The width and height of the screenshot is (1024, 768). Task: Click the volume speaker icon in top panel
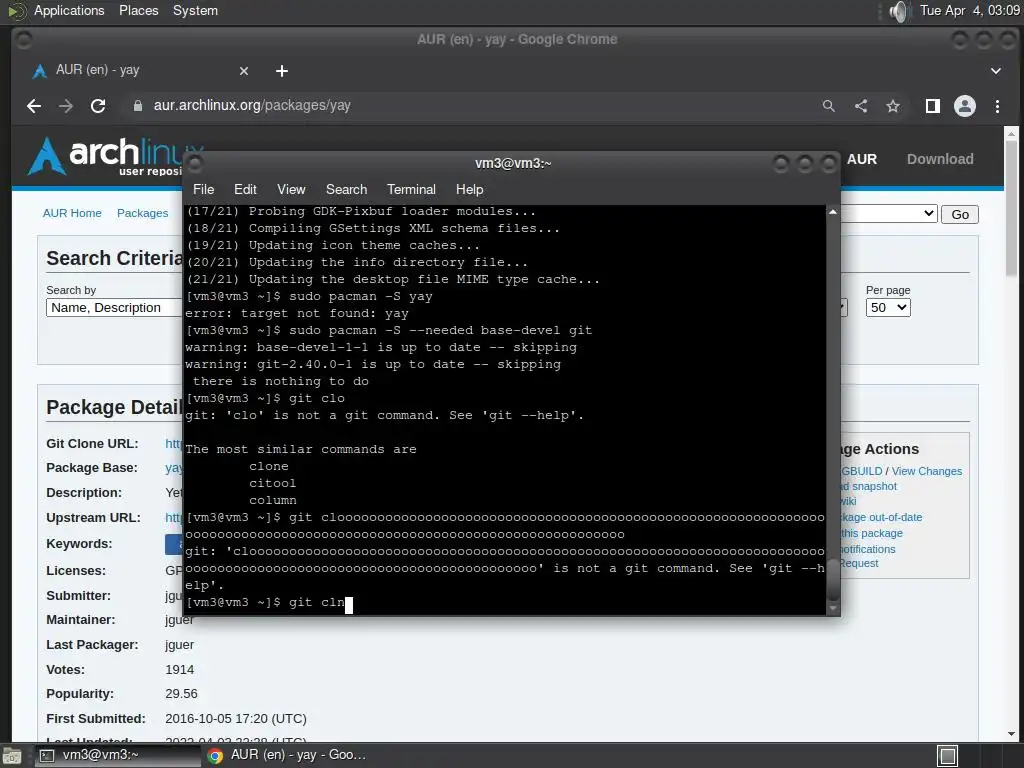tap(899, 11)
